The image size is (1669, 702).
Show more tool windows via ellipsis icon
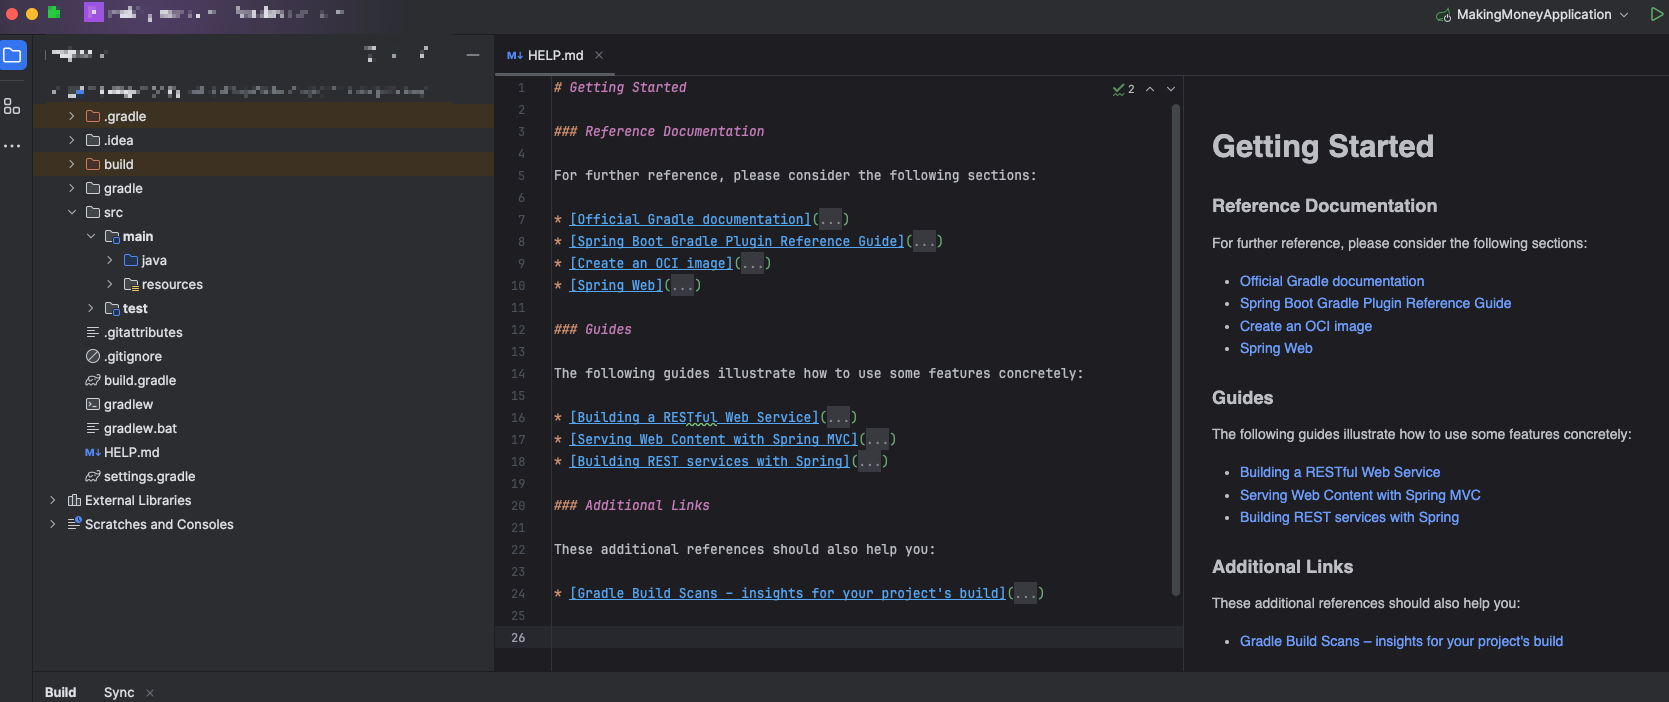click(12, 146)
